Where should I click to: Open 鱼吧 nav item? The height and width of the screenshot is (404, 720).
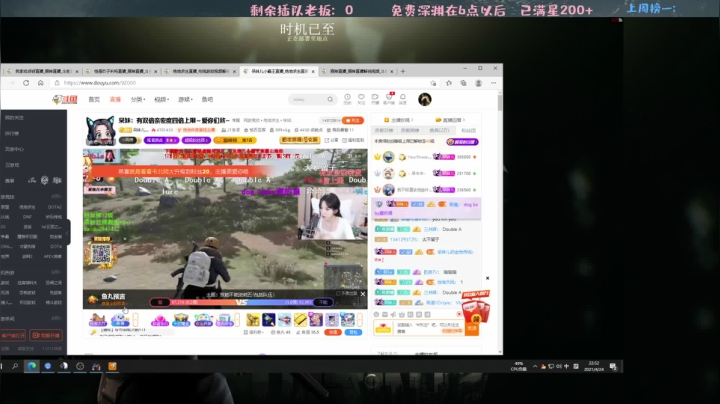click(207, 99)
